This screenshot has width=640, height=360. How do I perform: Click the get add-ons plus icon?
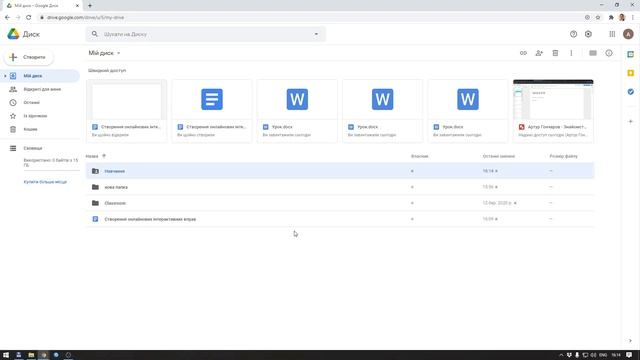click(x=631, y=121)
